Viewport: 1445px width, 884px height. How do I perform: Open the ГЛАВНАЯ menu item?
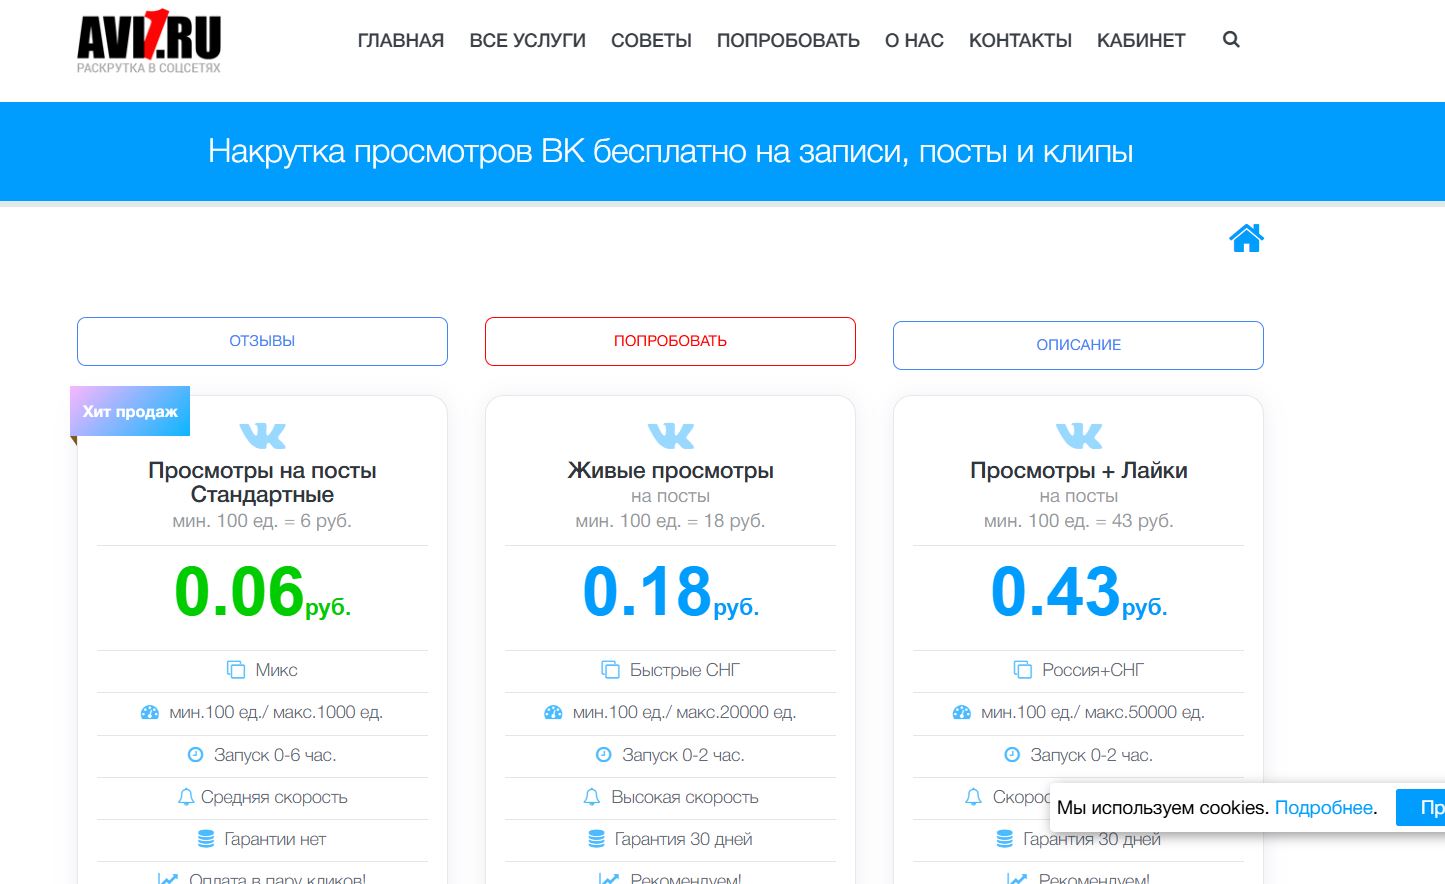click(400, 40)
